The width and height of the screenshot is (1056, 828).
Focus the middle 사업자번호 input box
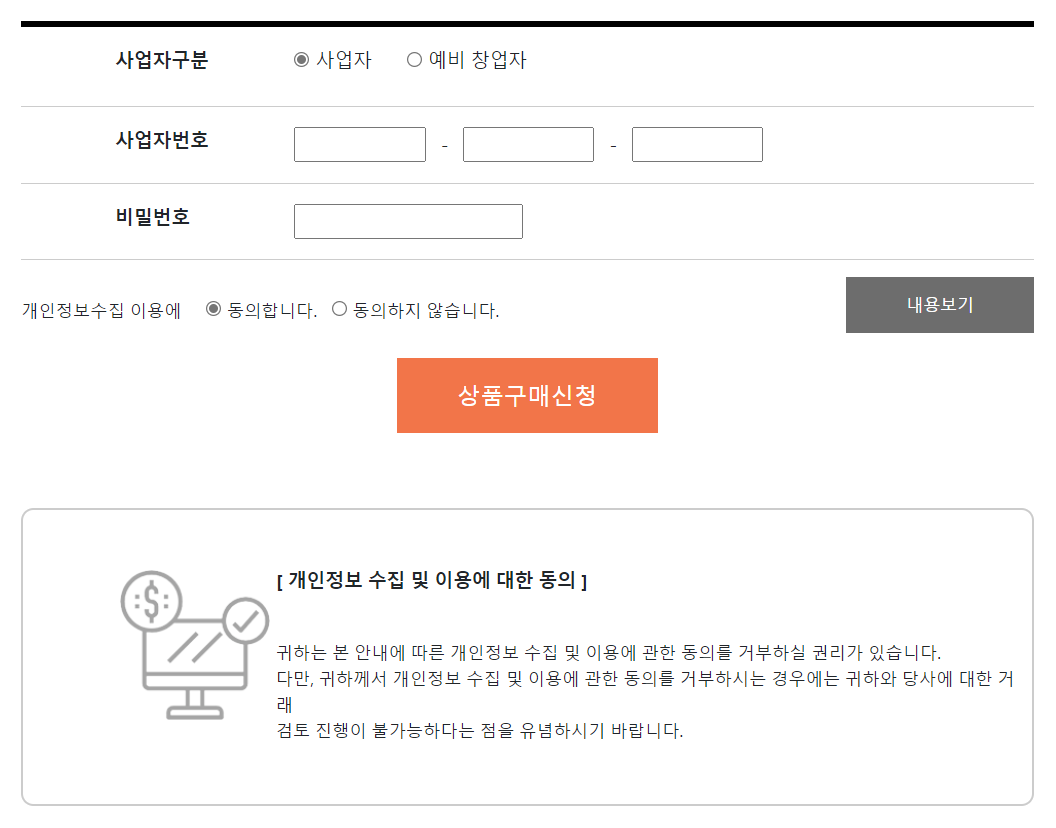(x=528, y=145)
